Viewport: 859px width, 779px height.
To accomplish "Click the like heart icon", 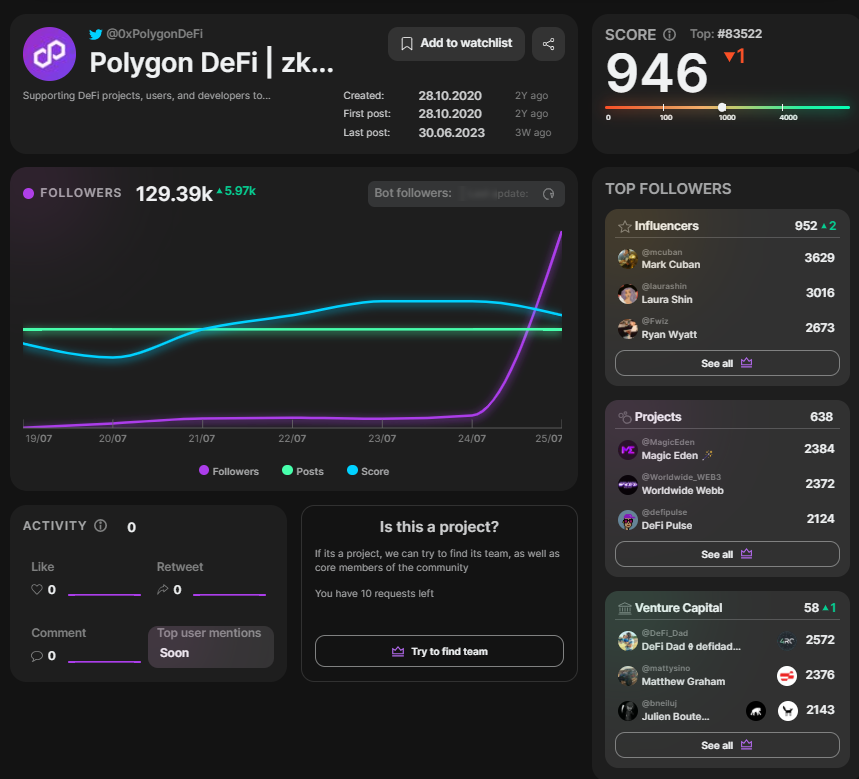I will tap(37, 589).
